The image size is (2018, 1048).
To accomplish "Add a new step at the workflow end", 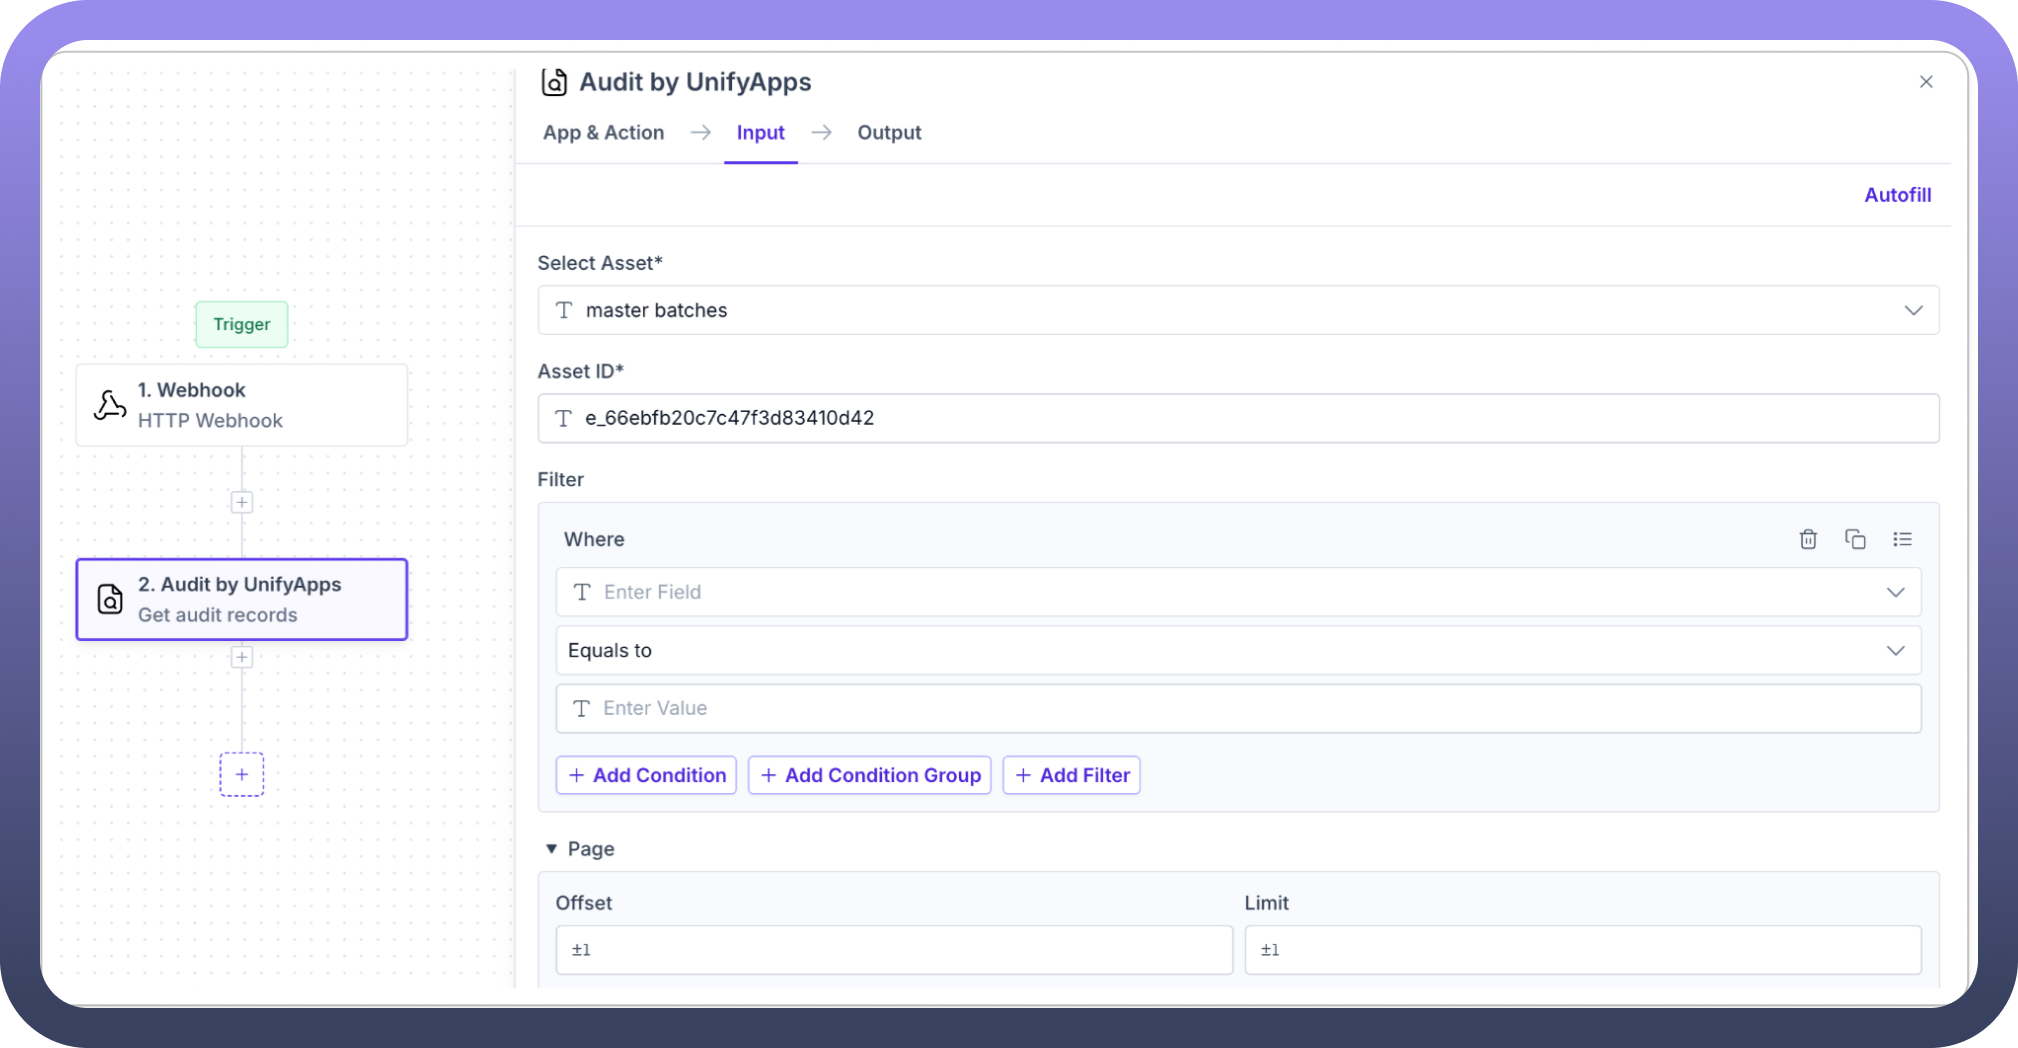I will 242,774.
